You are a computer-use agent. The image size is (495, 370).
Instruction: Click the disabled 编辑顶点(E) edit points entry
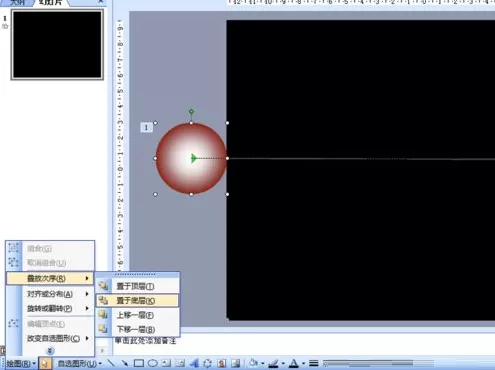coord(50,324)
